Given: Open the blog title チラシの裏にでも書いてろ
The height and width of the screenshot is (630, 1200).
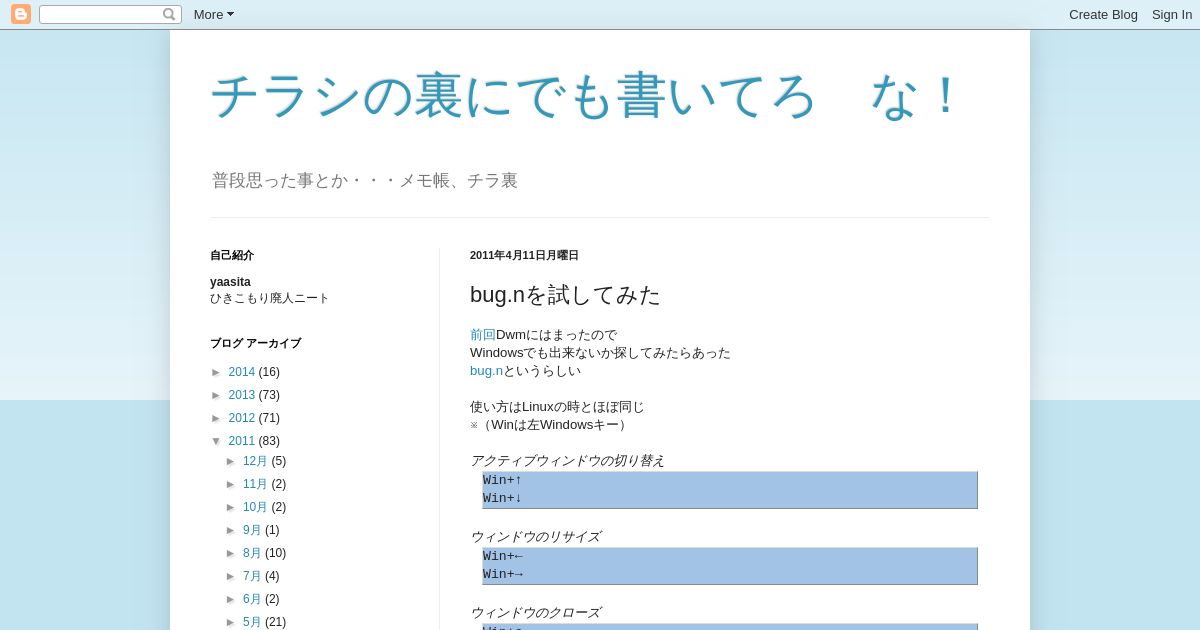Looking at the screenshot, I should [587, 95].
